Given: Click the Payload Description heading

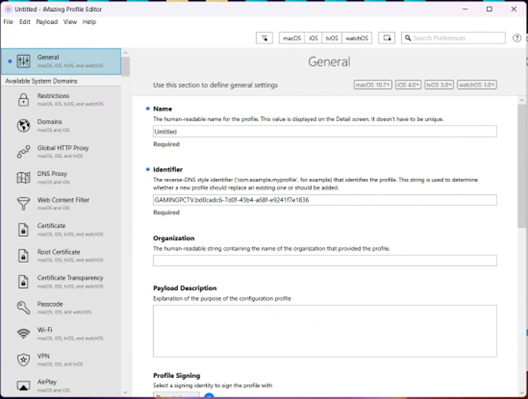Looking at the screenshot, I should point(185,288).
